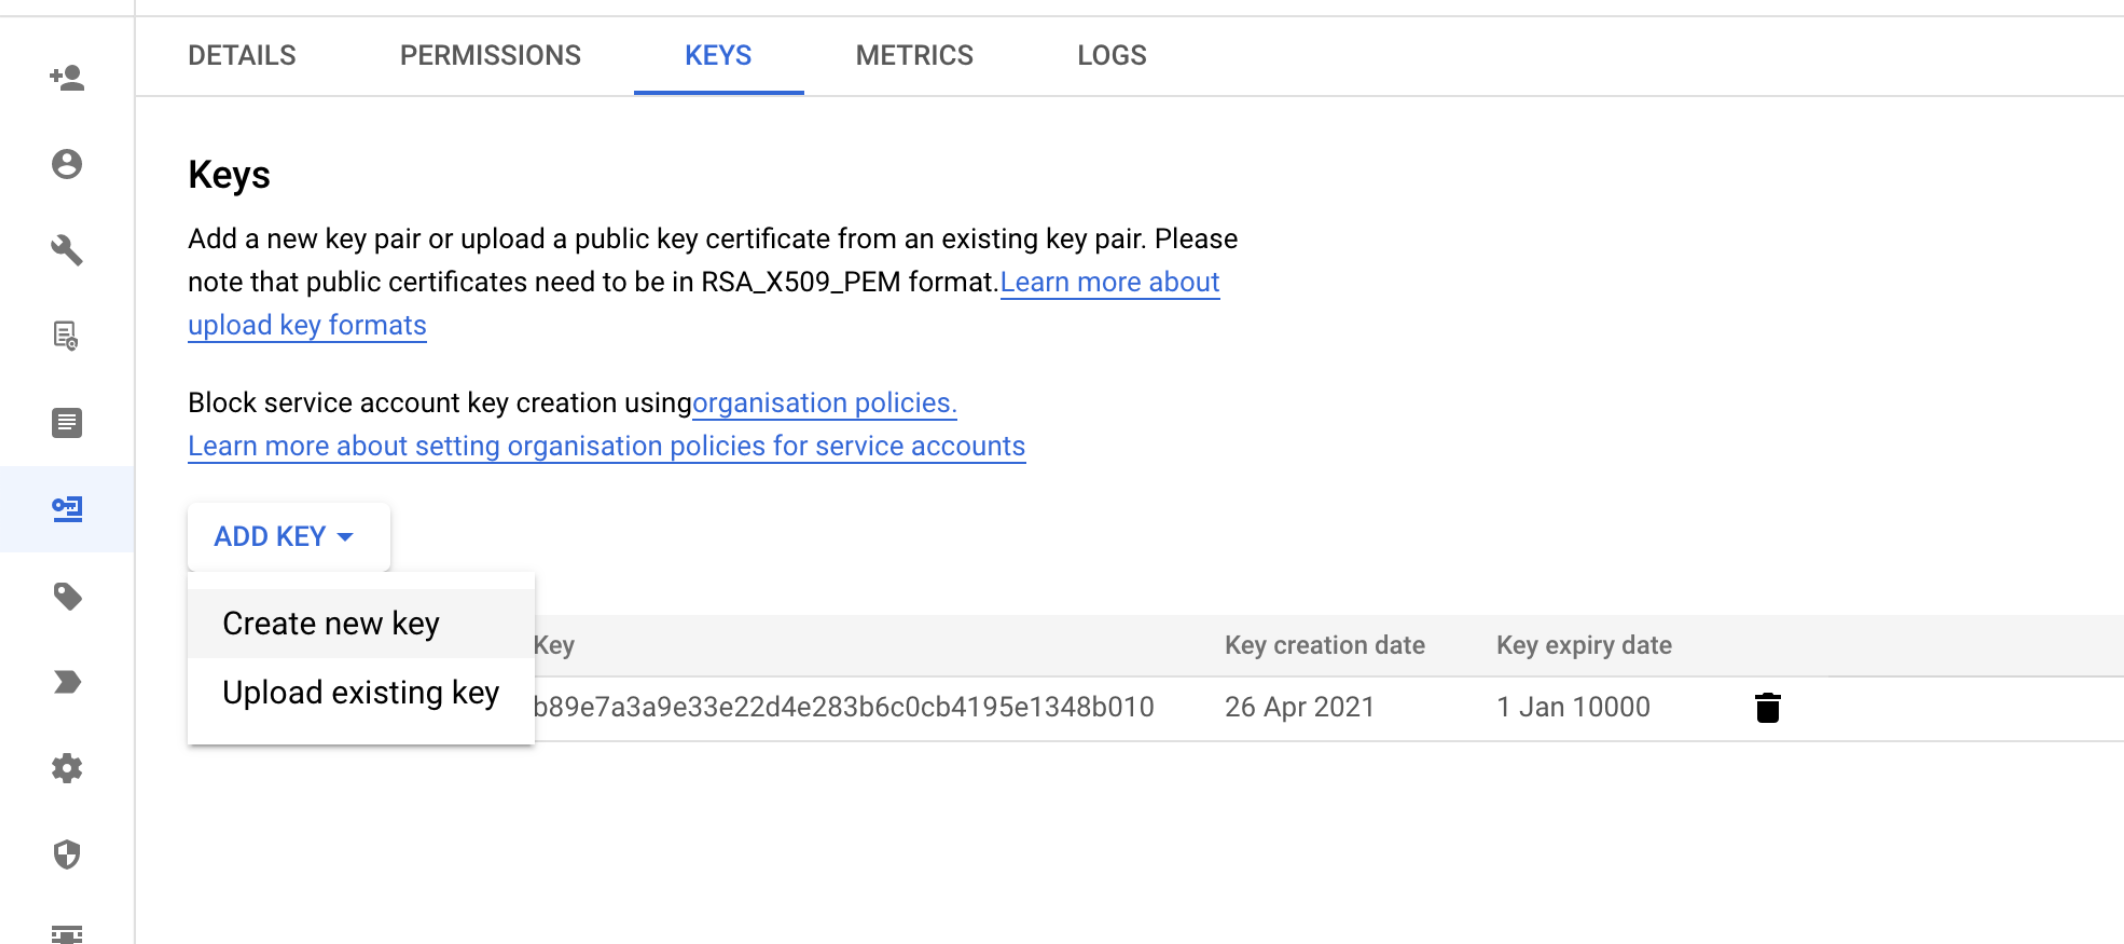
Task: Open the Labels tag sidebar icon
Action: click(x=67, y=597)
